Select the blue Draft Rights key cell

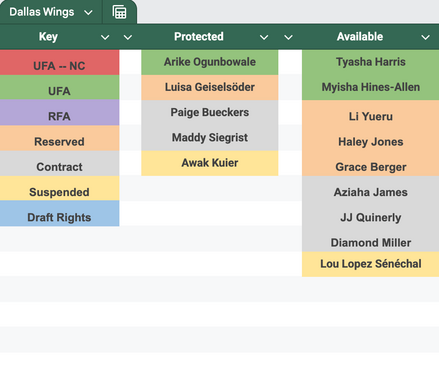click(59, 214)
